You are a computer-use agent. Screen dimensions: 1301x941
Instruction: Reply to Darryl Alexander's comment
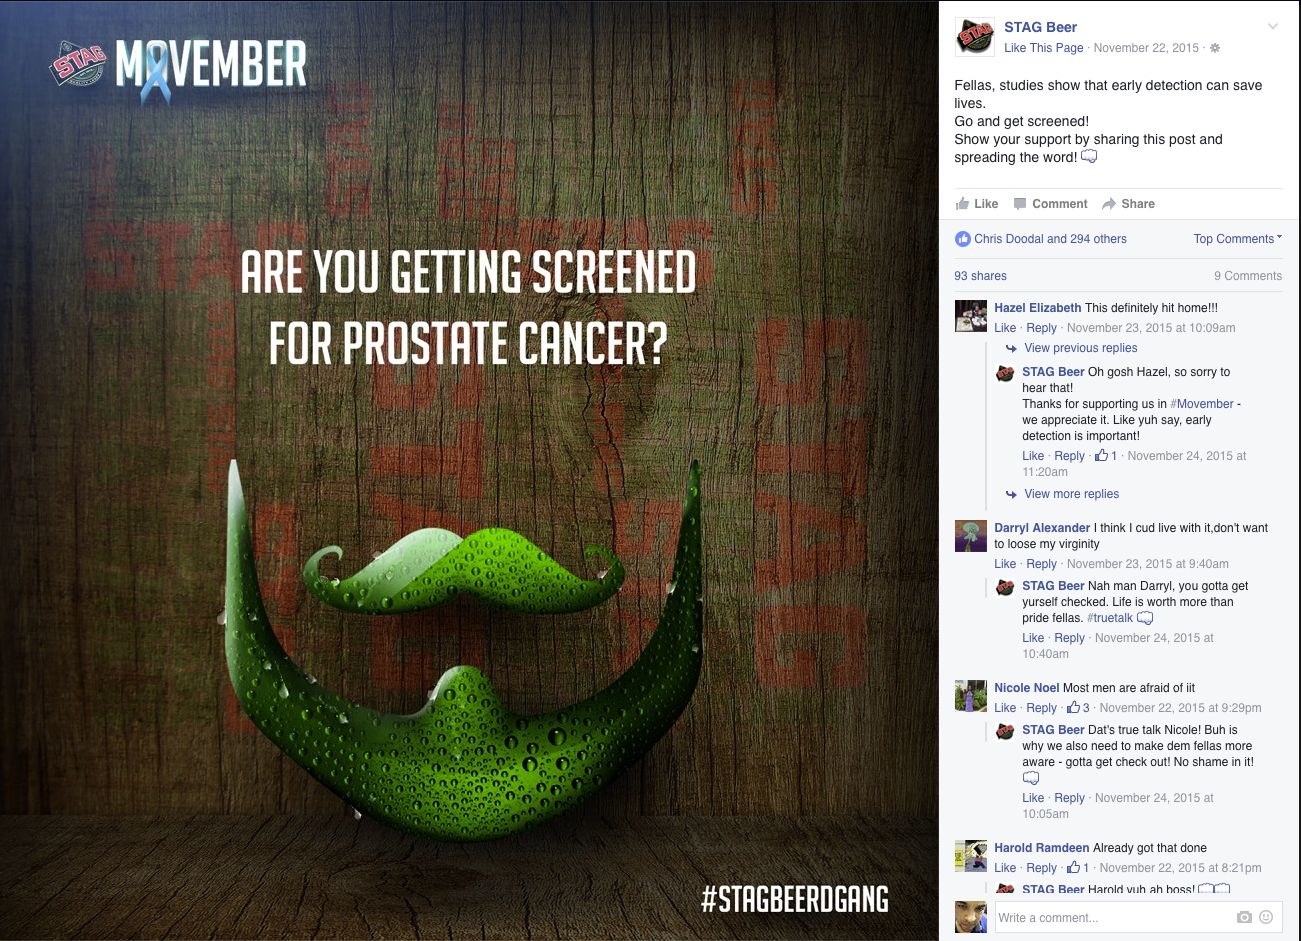coord(1041,564)
